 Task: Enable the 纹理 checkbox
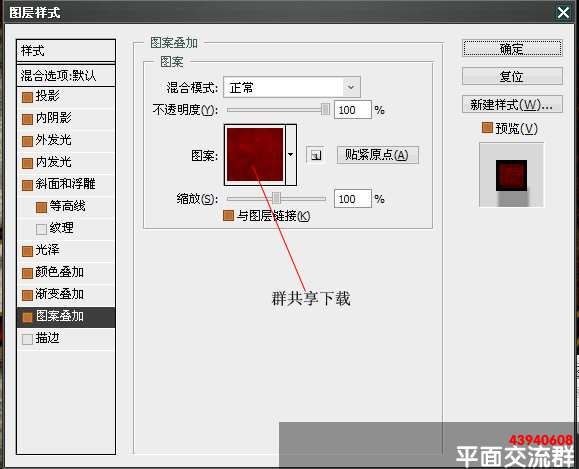41,229
